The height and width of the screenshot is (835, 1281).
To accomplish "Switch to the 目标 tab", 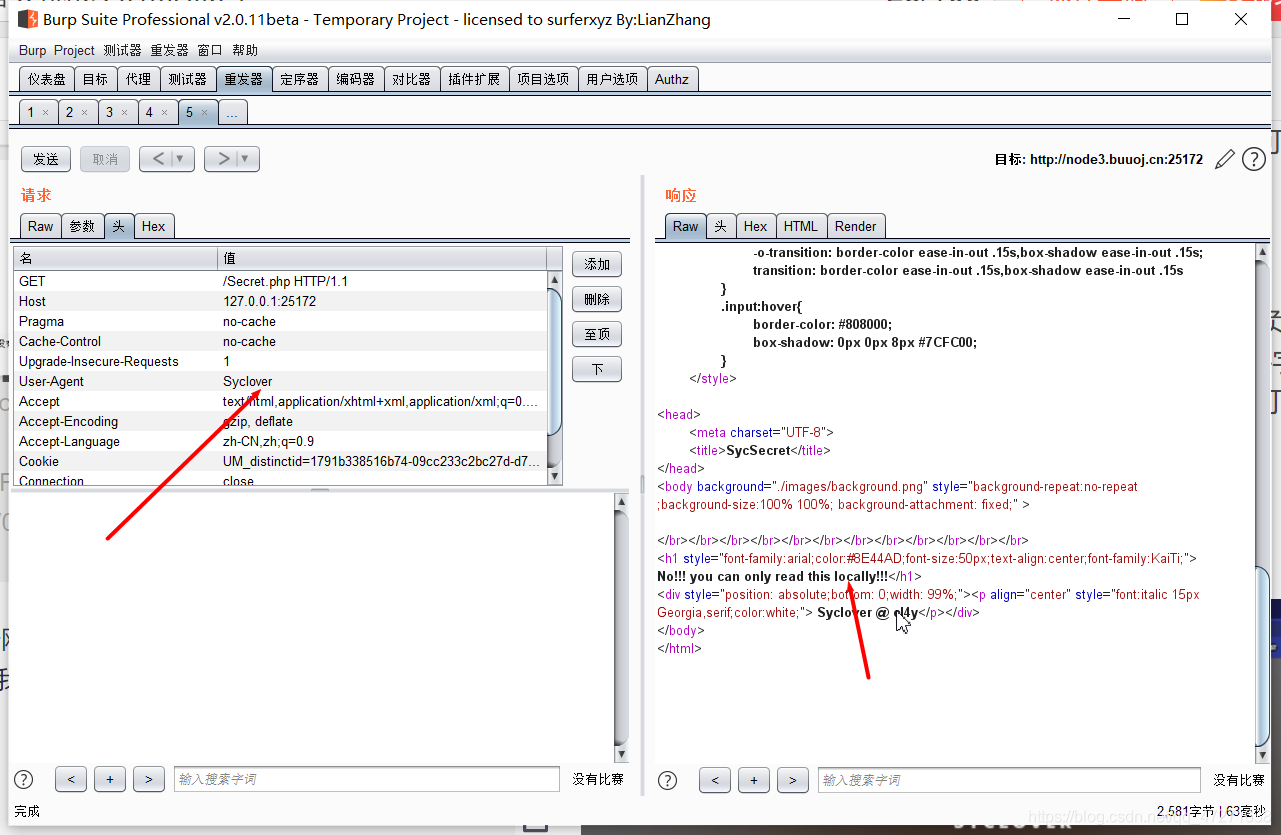I will (x=95, y=79).
